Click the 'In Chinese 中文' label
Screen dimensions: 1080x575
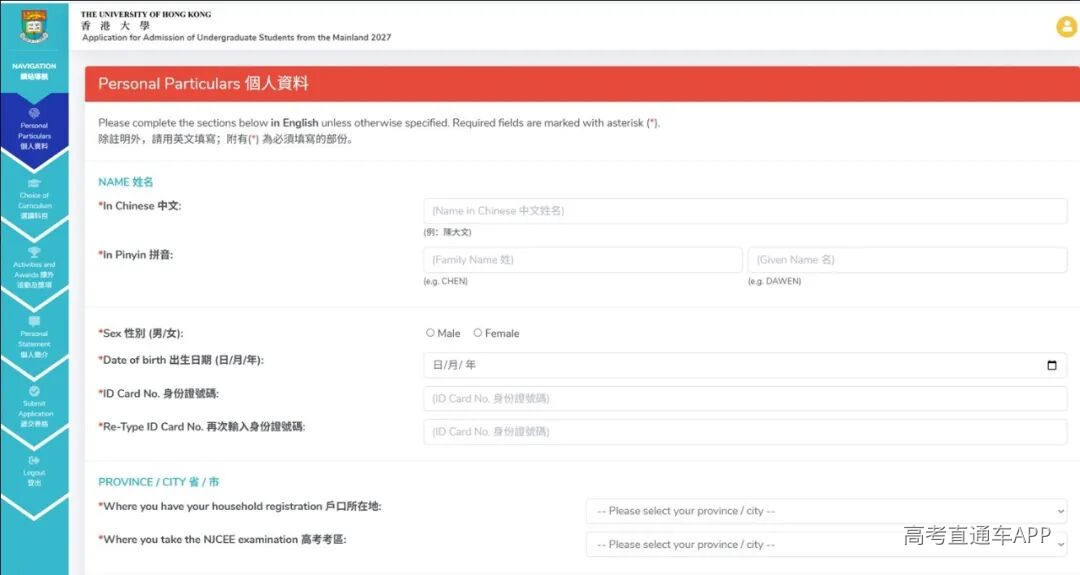pyautogui.click(x=140, y=206)
